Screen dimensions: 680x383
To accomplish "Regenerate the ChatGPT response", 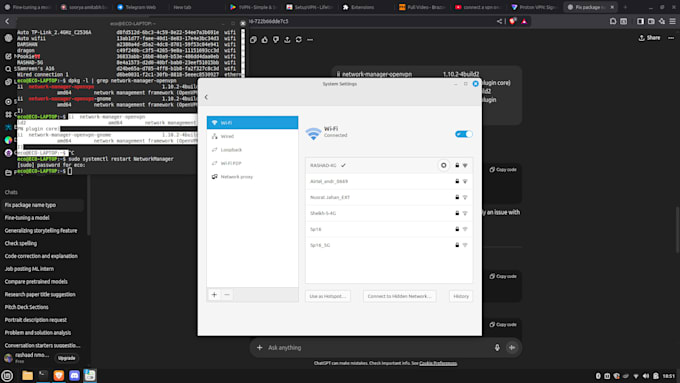I will (x=298, y=40).
